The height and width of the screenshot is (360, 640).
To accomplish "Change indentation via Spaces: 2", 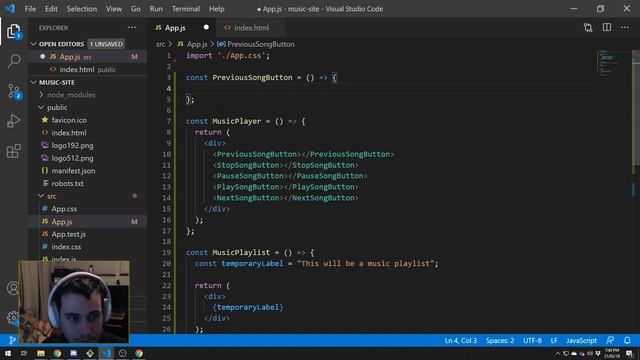I will pos(500,340).
